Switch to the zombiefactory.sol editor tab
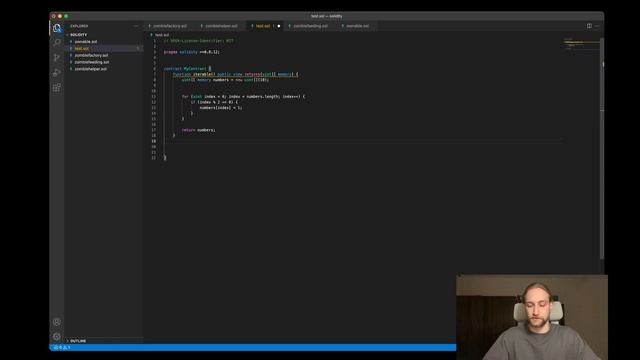The image size is (640, 360). point(168,26)
